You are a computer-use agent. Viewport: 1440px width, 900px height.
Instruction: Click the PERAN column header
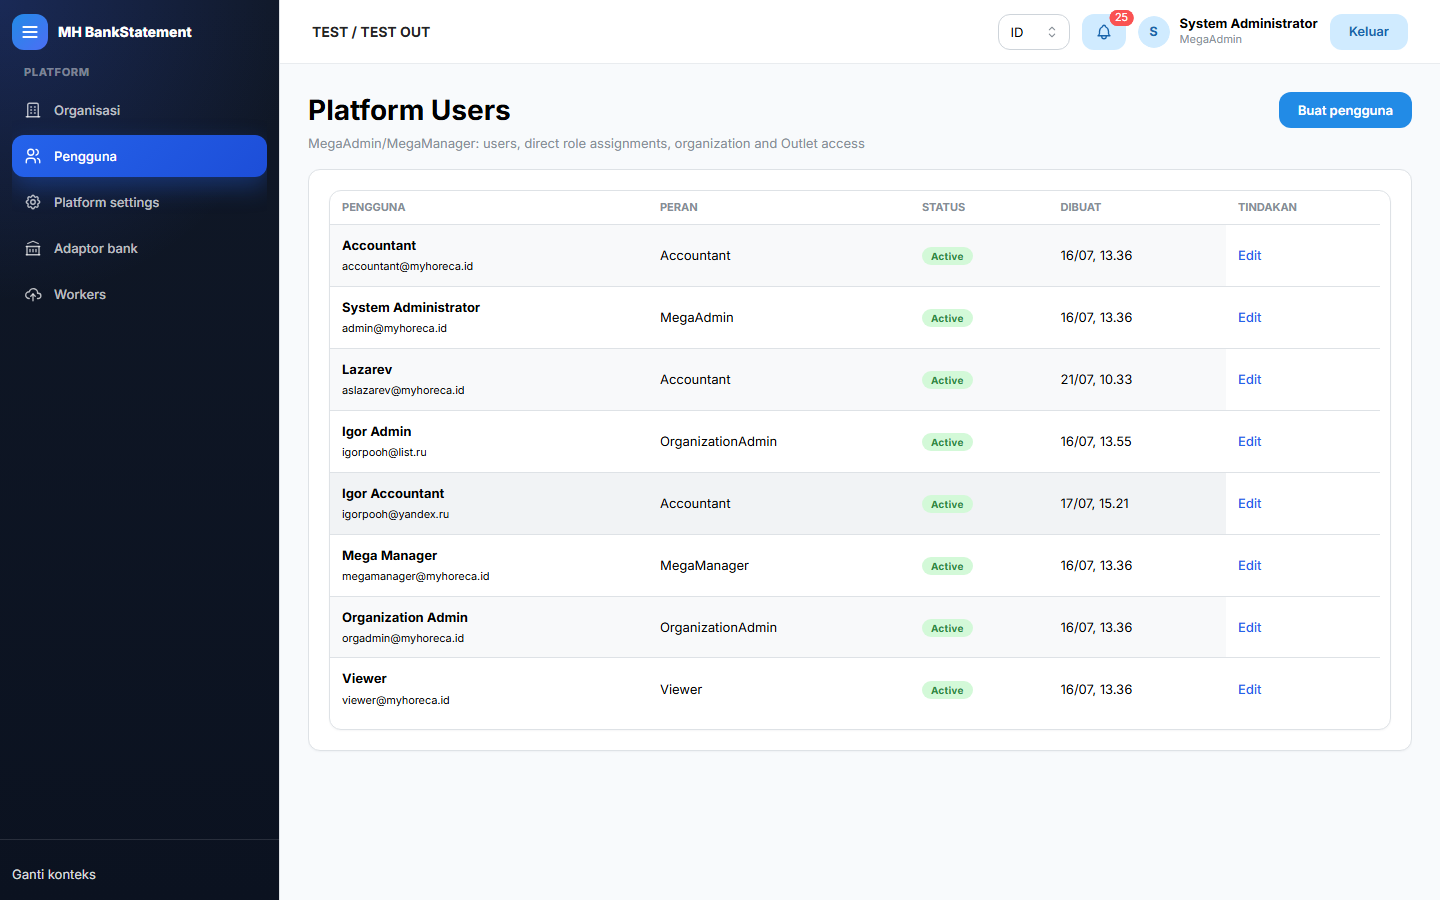pos(678,207)
